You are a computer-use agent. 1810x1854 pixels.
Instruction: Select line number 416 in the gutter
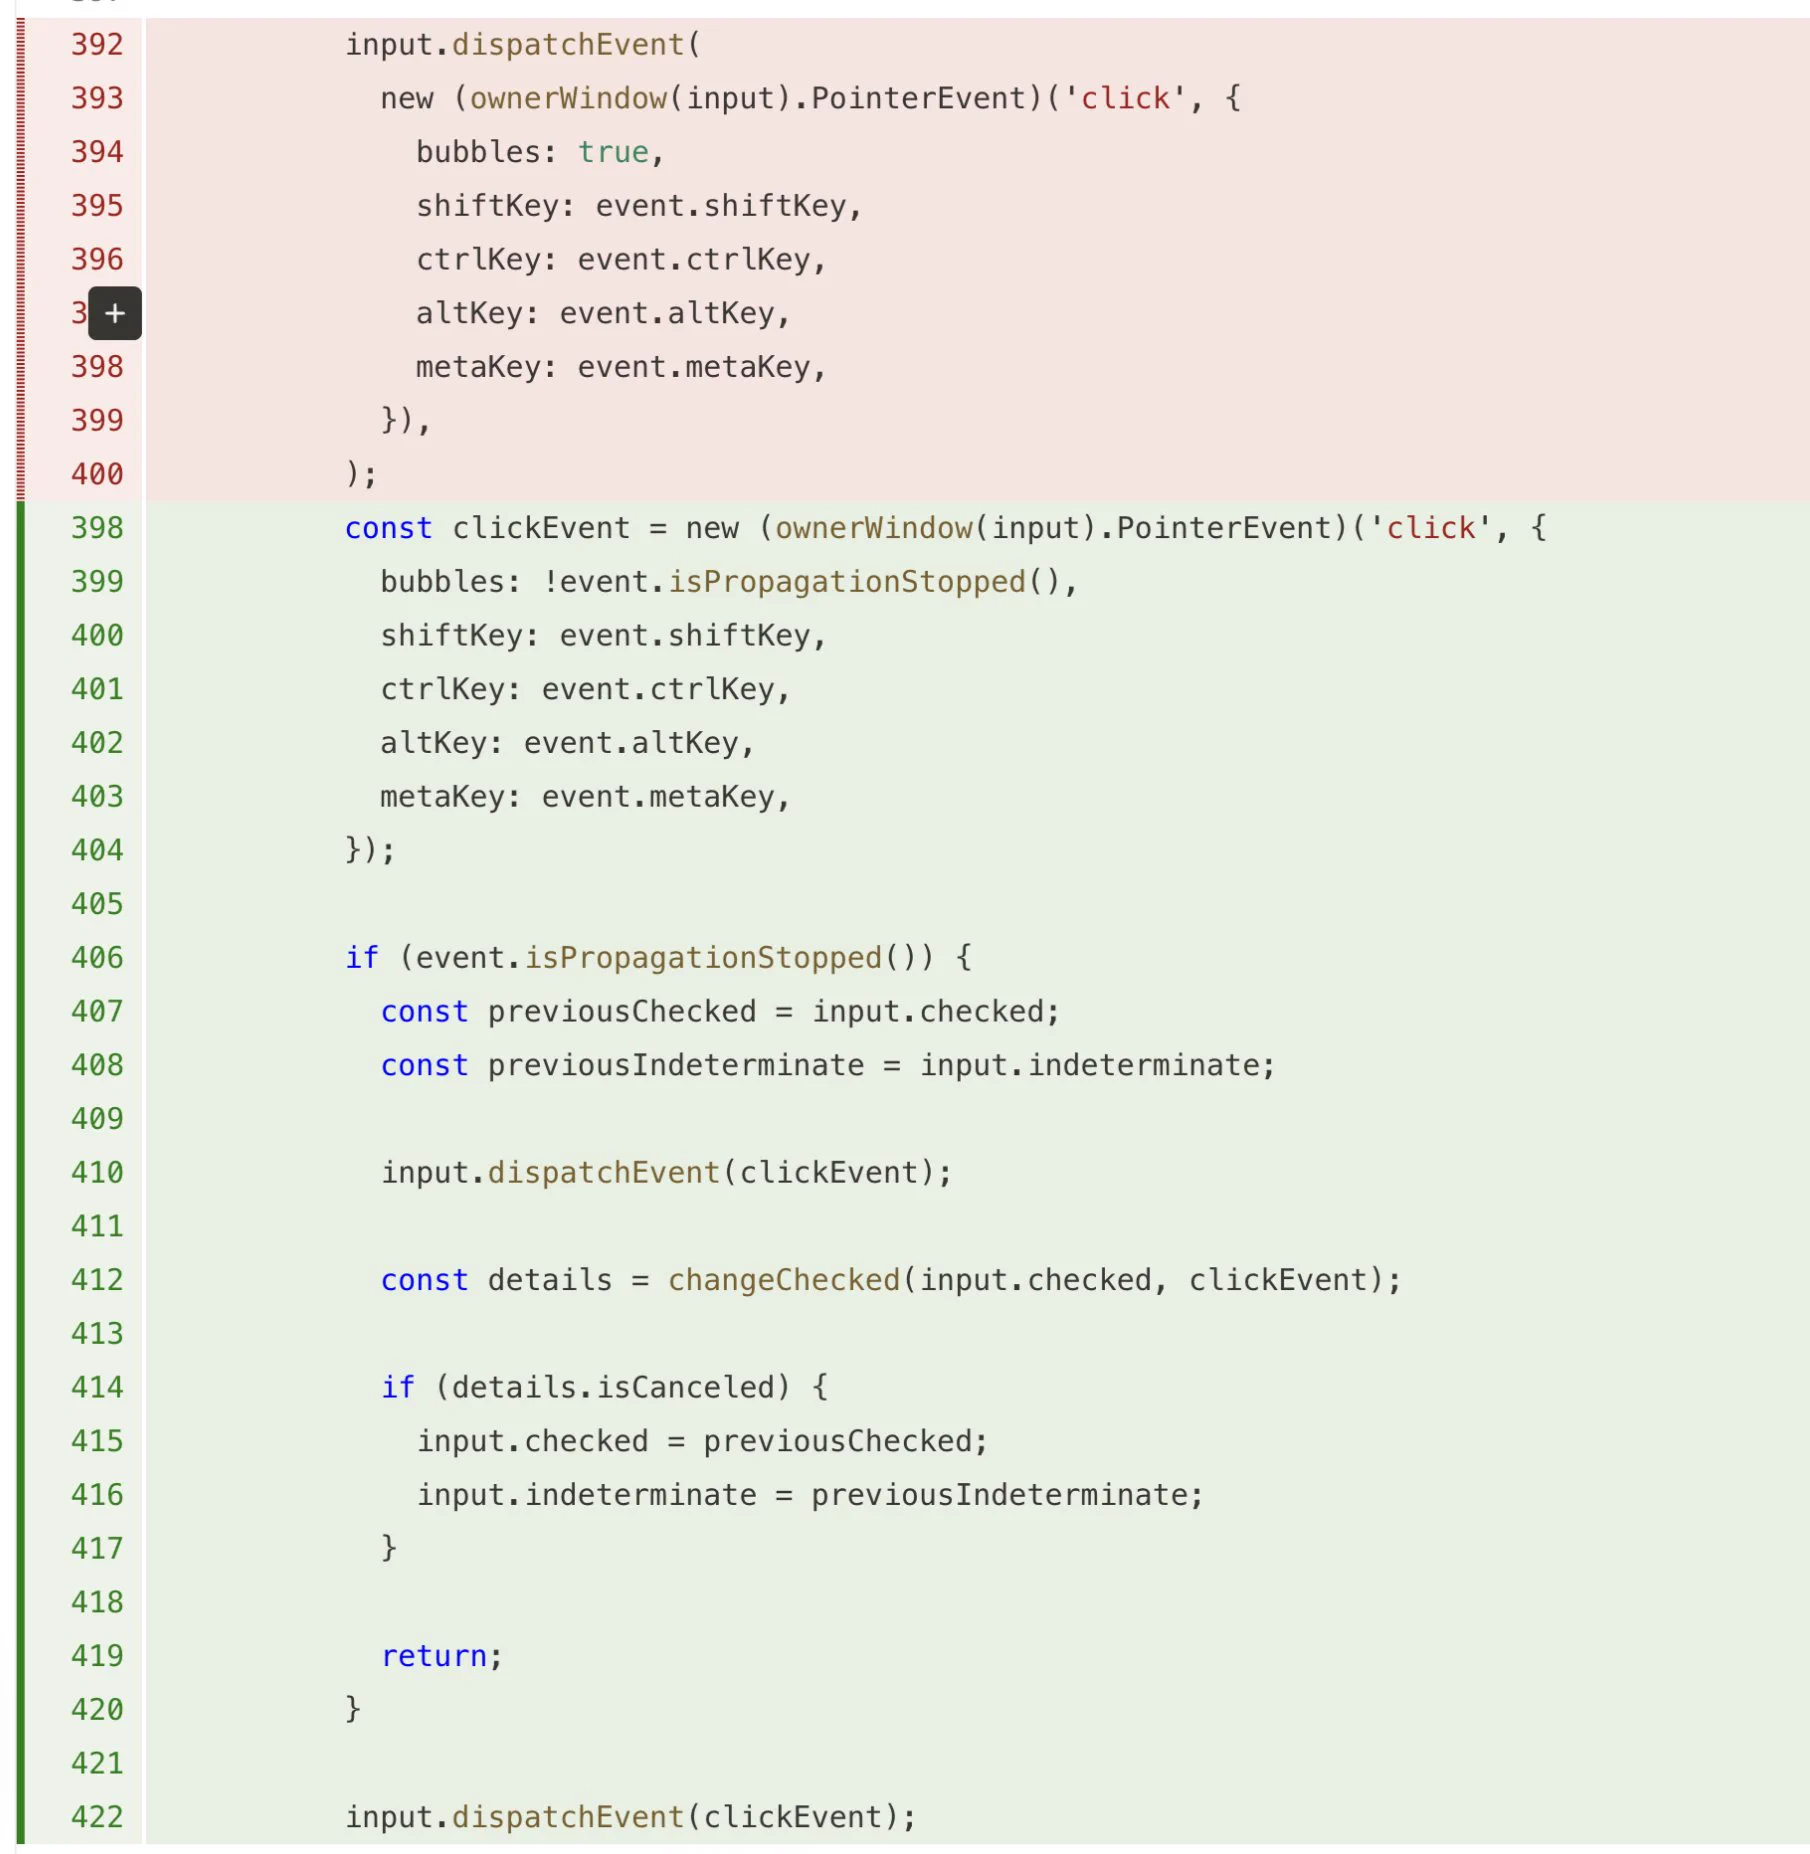coord(97,1495)
